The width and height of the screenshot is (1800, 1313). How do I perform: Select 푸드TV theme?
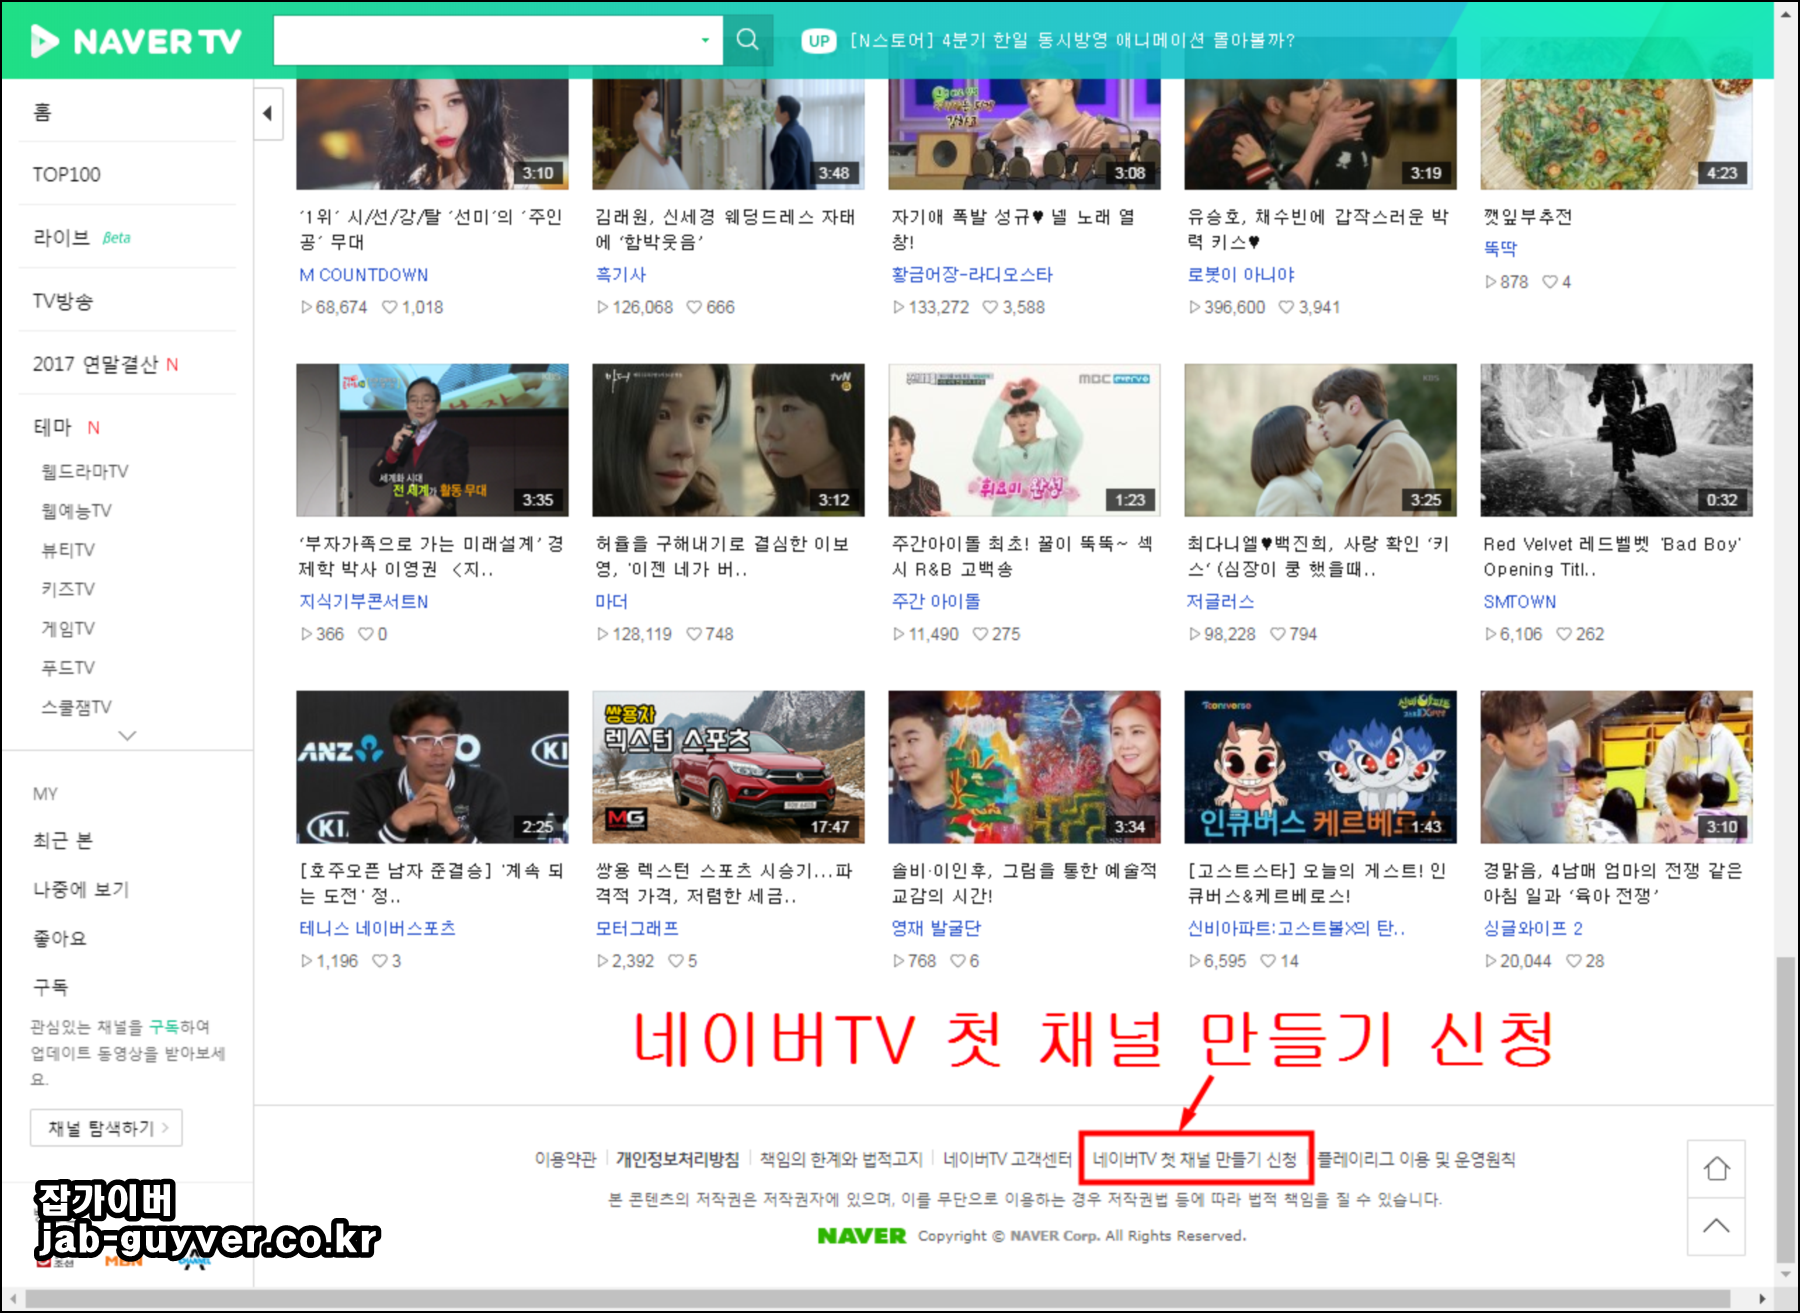pos(68,667)
